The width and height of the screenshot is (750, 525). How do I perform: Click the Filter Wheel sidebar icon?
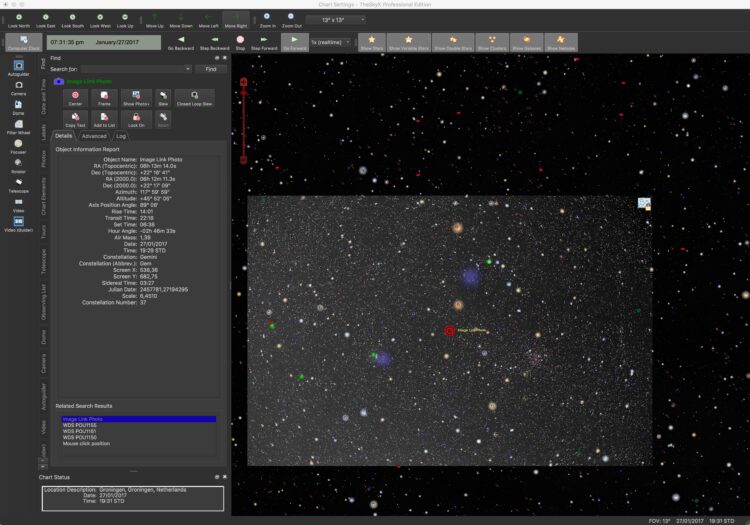[x=19, y=124]
